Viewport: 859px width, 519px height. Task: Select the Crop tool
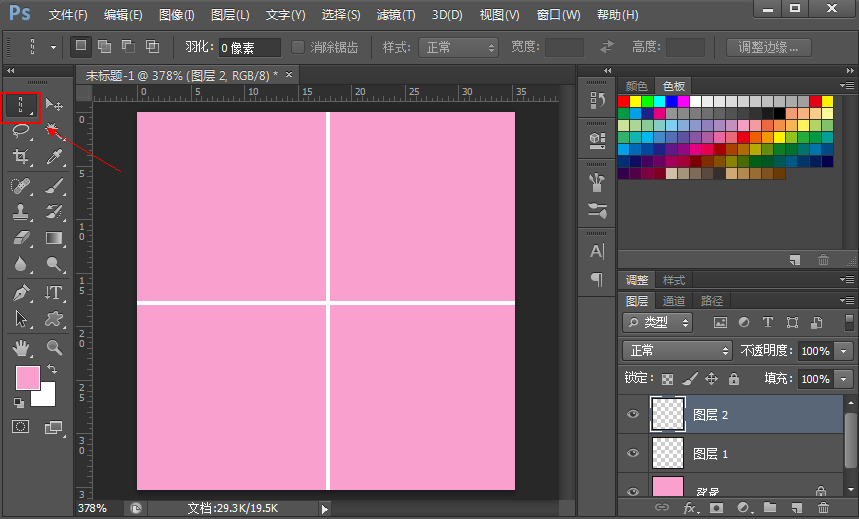[x=21, y=157]
